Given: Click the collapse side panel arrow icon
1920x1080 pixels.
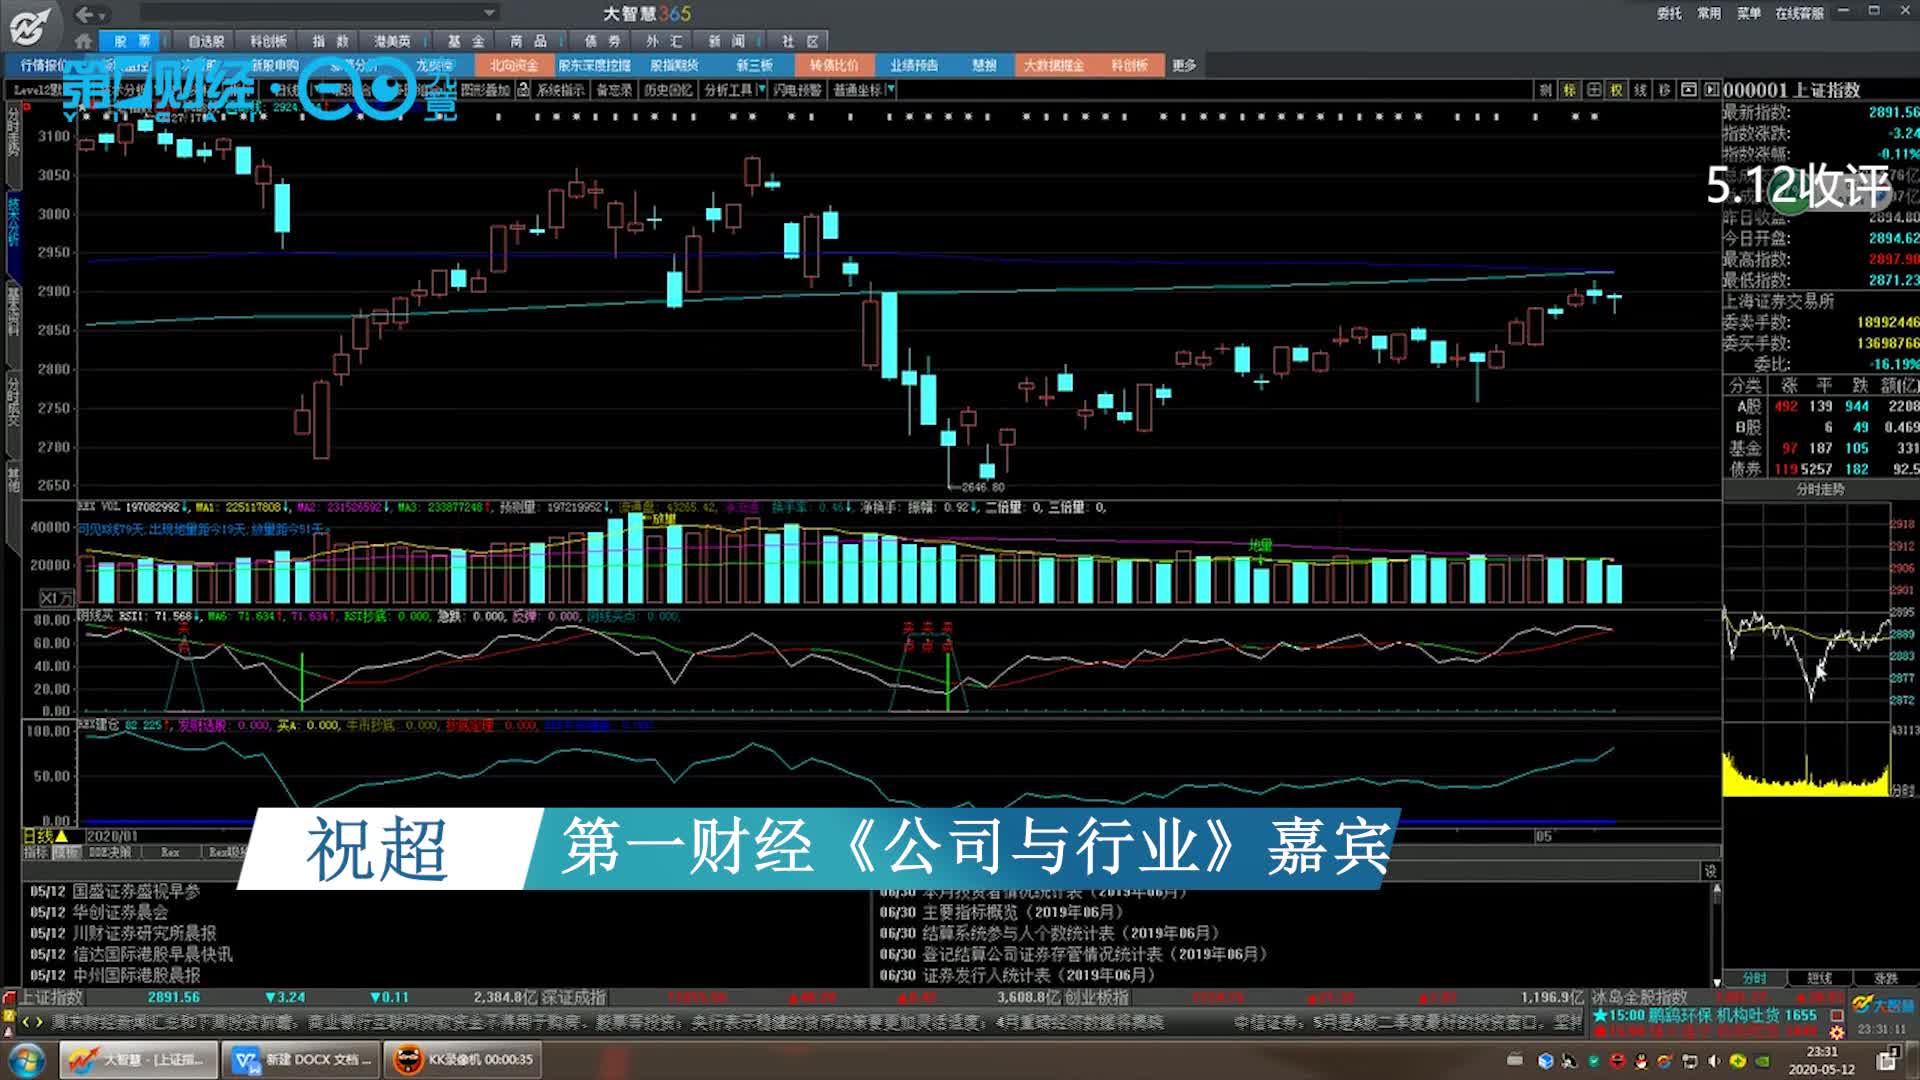Looking at the screenshot, I should pos(1712,90).
